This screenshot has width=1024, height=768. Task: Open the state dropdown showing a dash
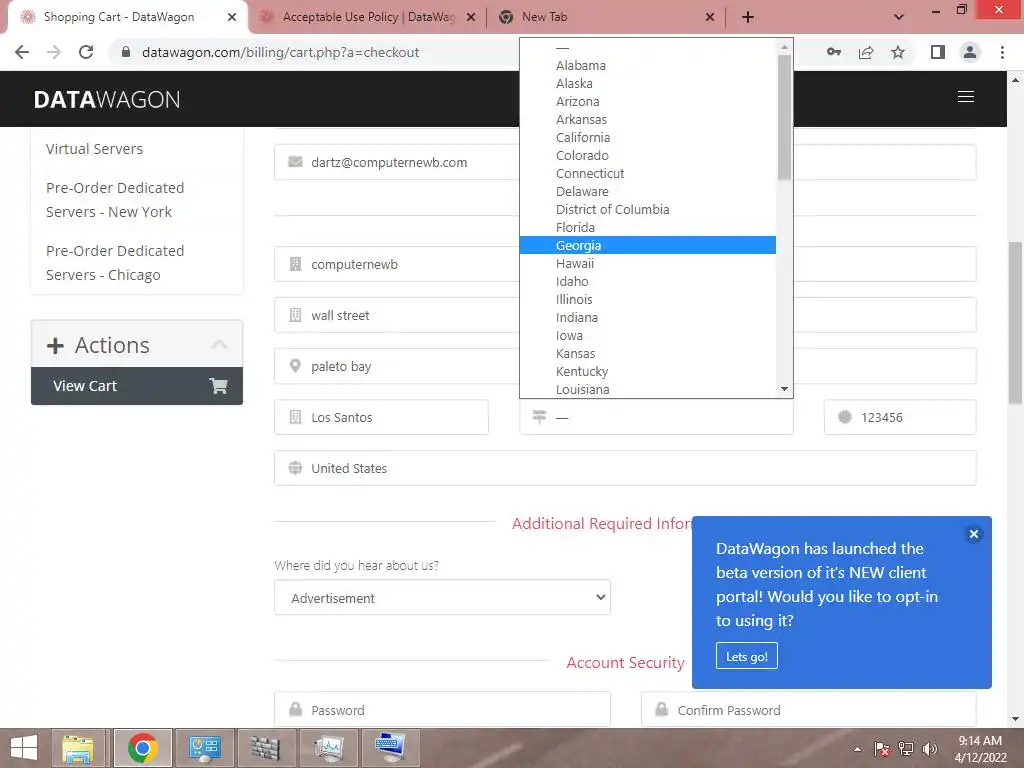tap(656, 417)
